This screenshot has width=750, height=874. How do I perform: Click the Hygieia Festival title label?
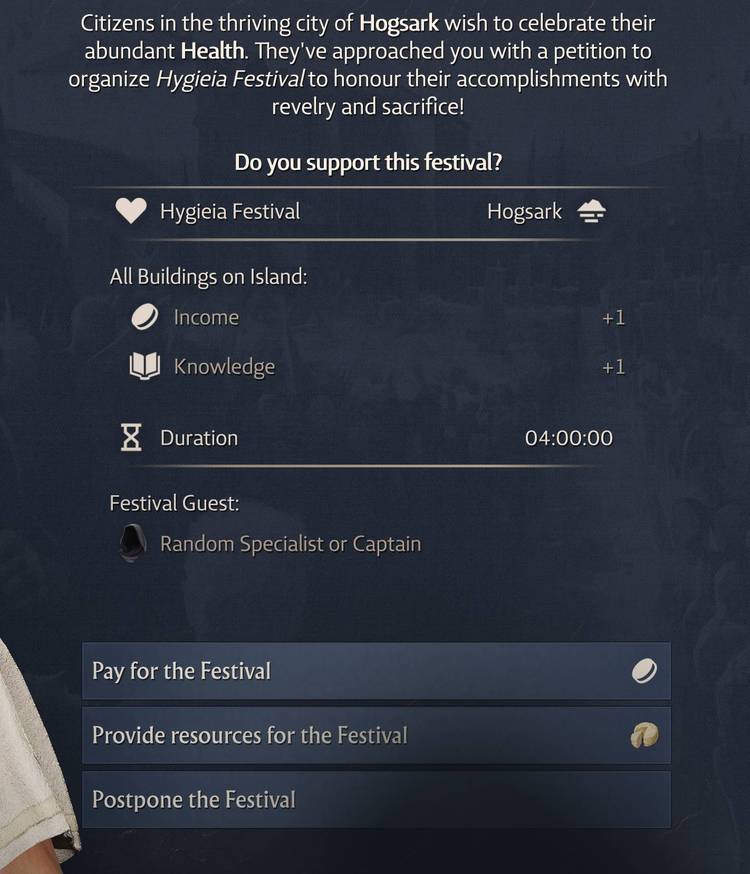[x=228, y=211]
